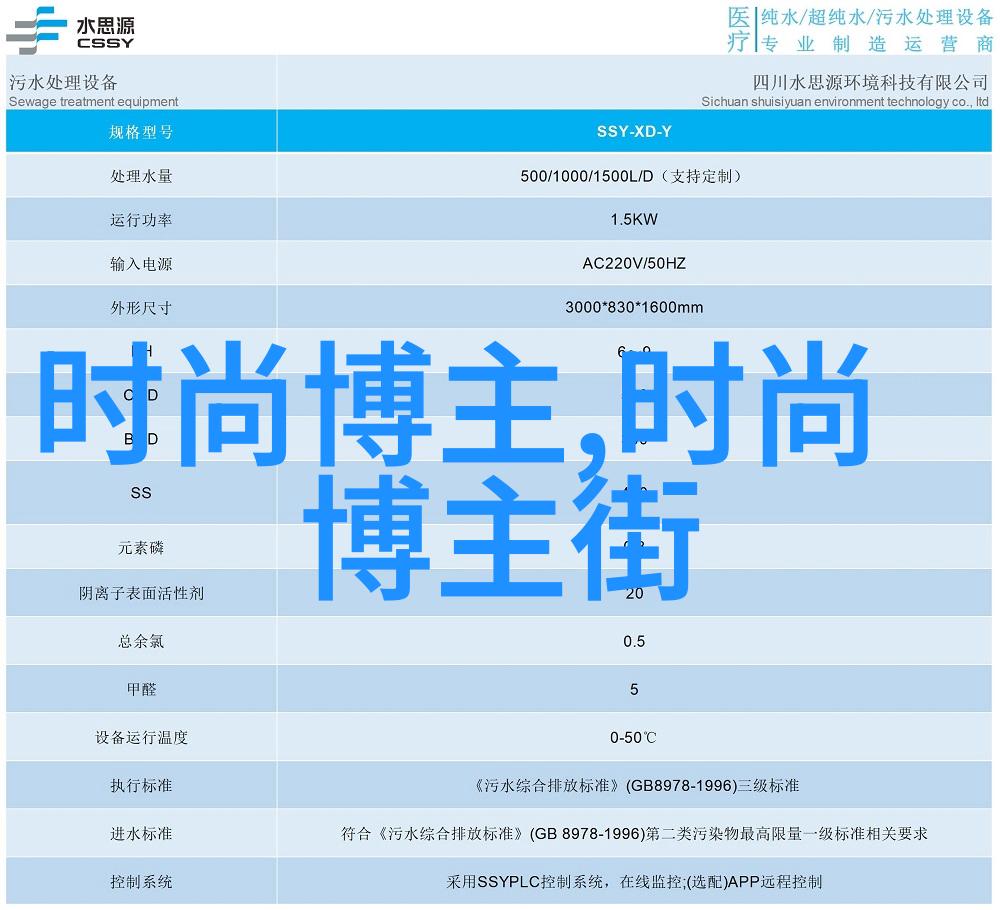Click the GB8978-1996 三级标准 value cell

tap(634, 786)
